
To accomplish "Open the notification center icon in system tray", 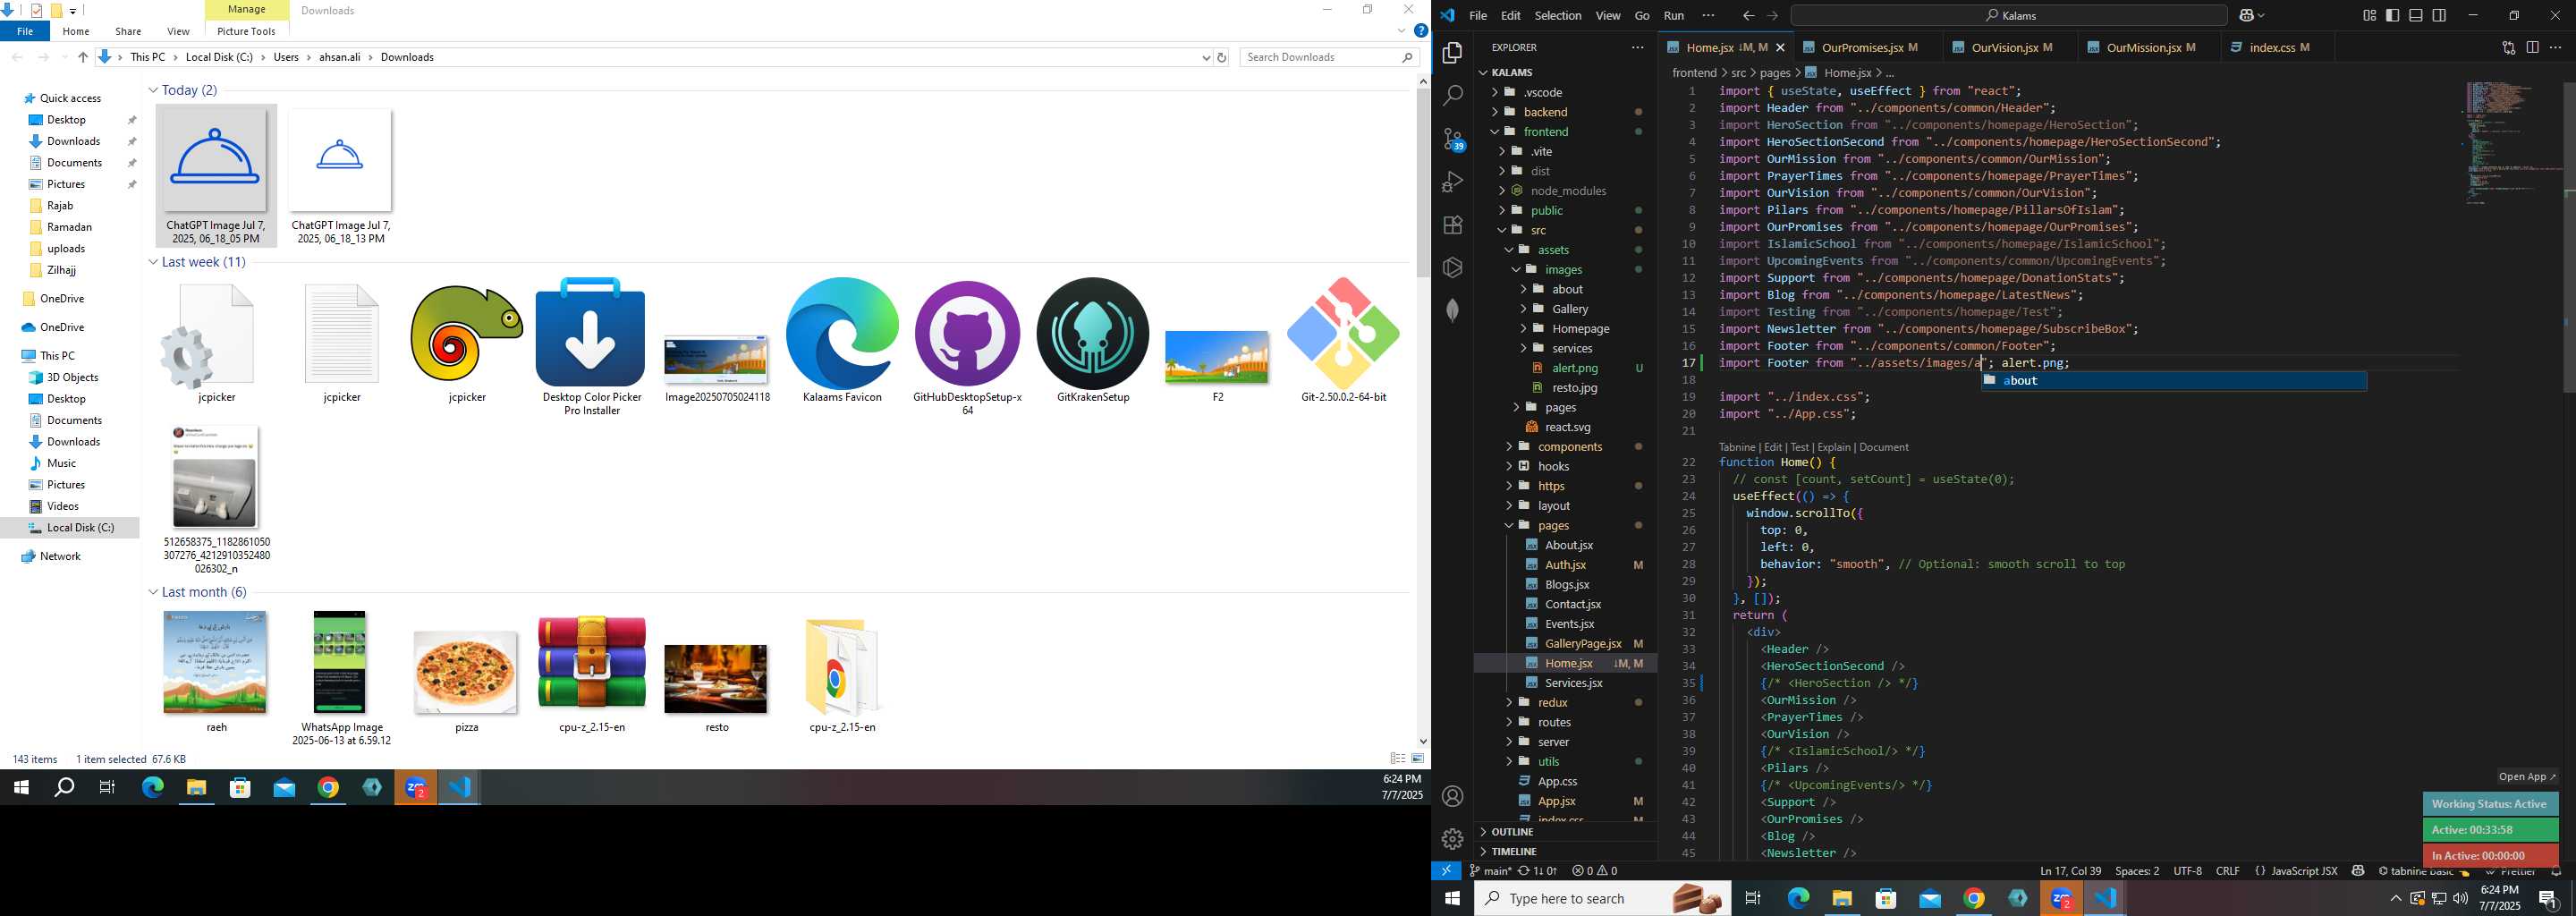I will pyautogui.click(x=2548, y=898).
